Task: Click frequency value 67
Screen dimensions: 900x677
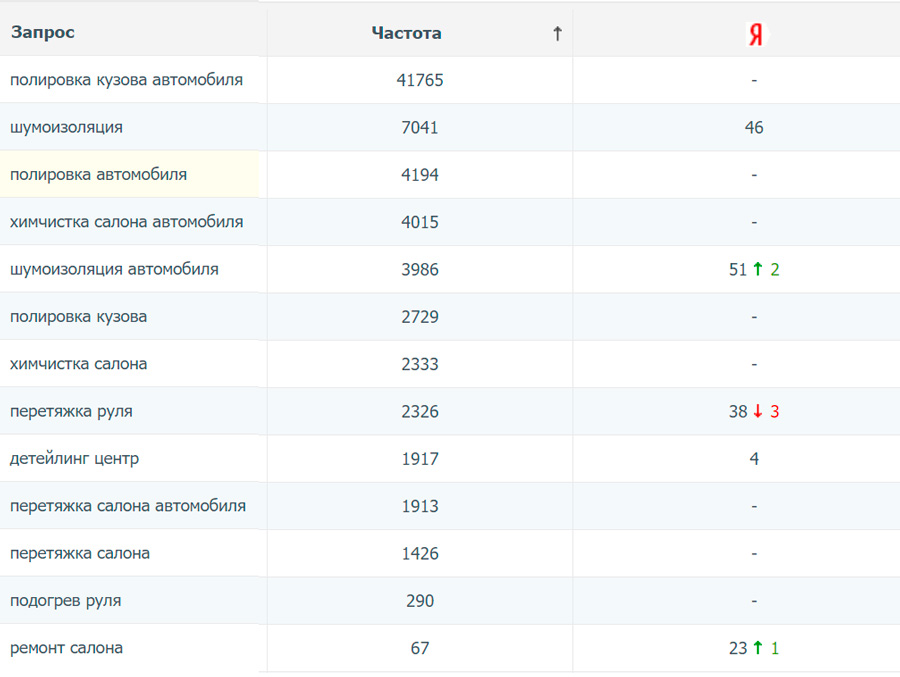Action: click(420, 648)
